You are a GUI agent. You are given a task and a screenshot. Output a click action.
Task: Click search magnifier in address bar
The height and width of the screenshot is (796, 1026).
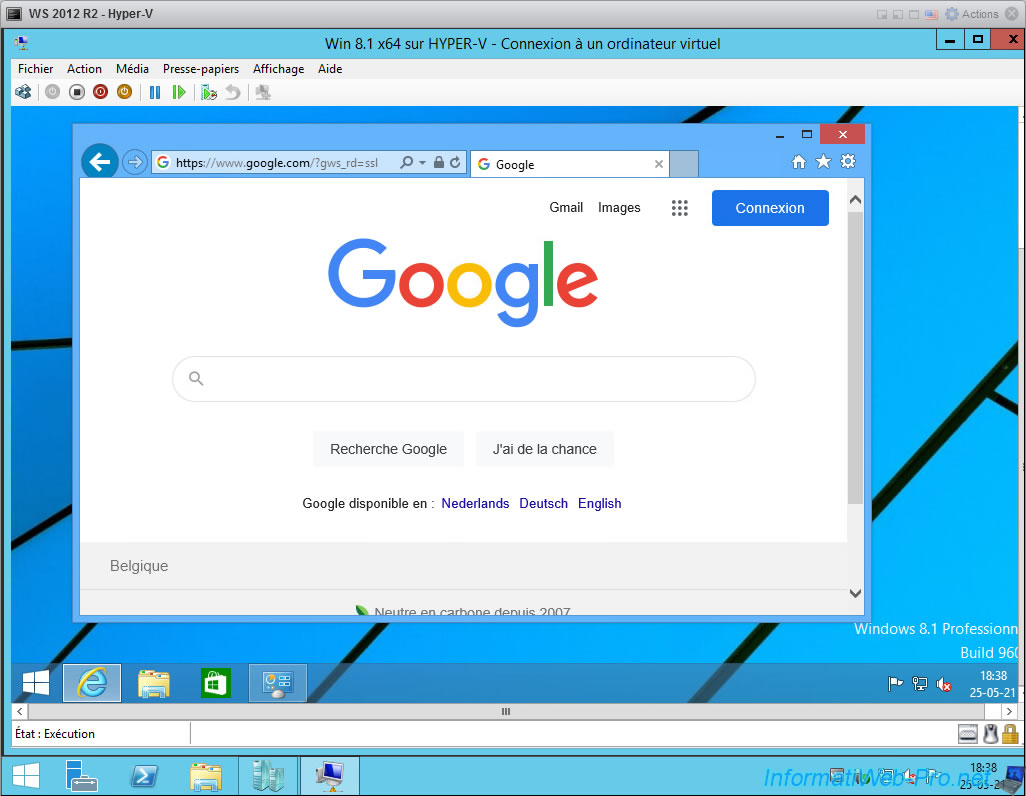[406, 162]
